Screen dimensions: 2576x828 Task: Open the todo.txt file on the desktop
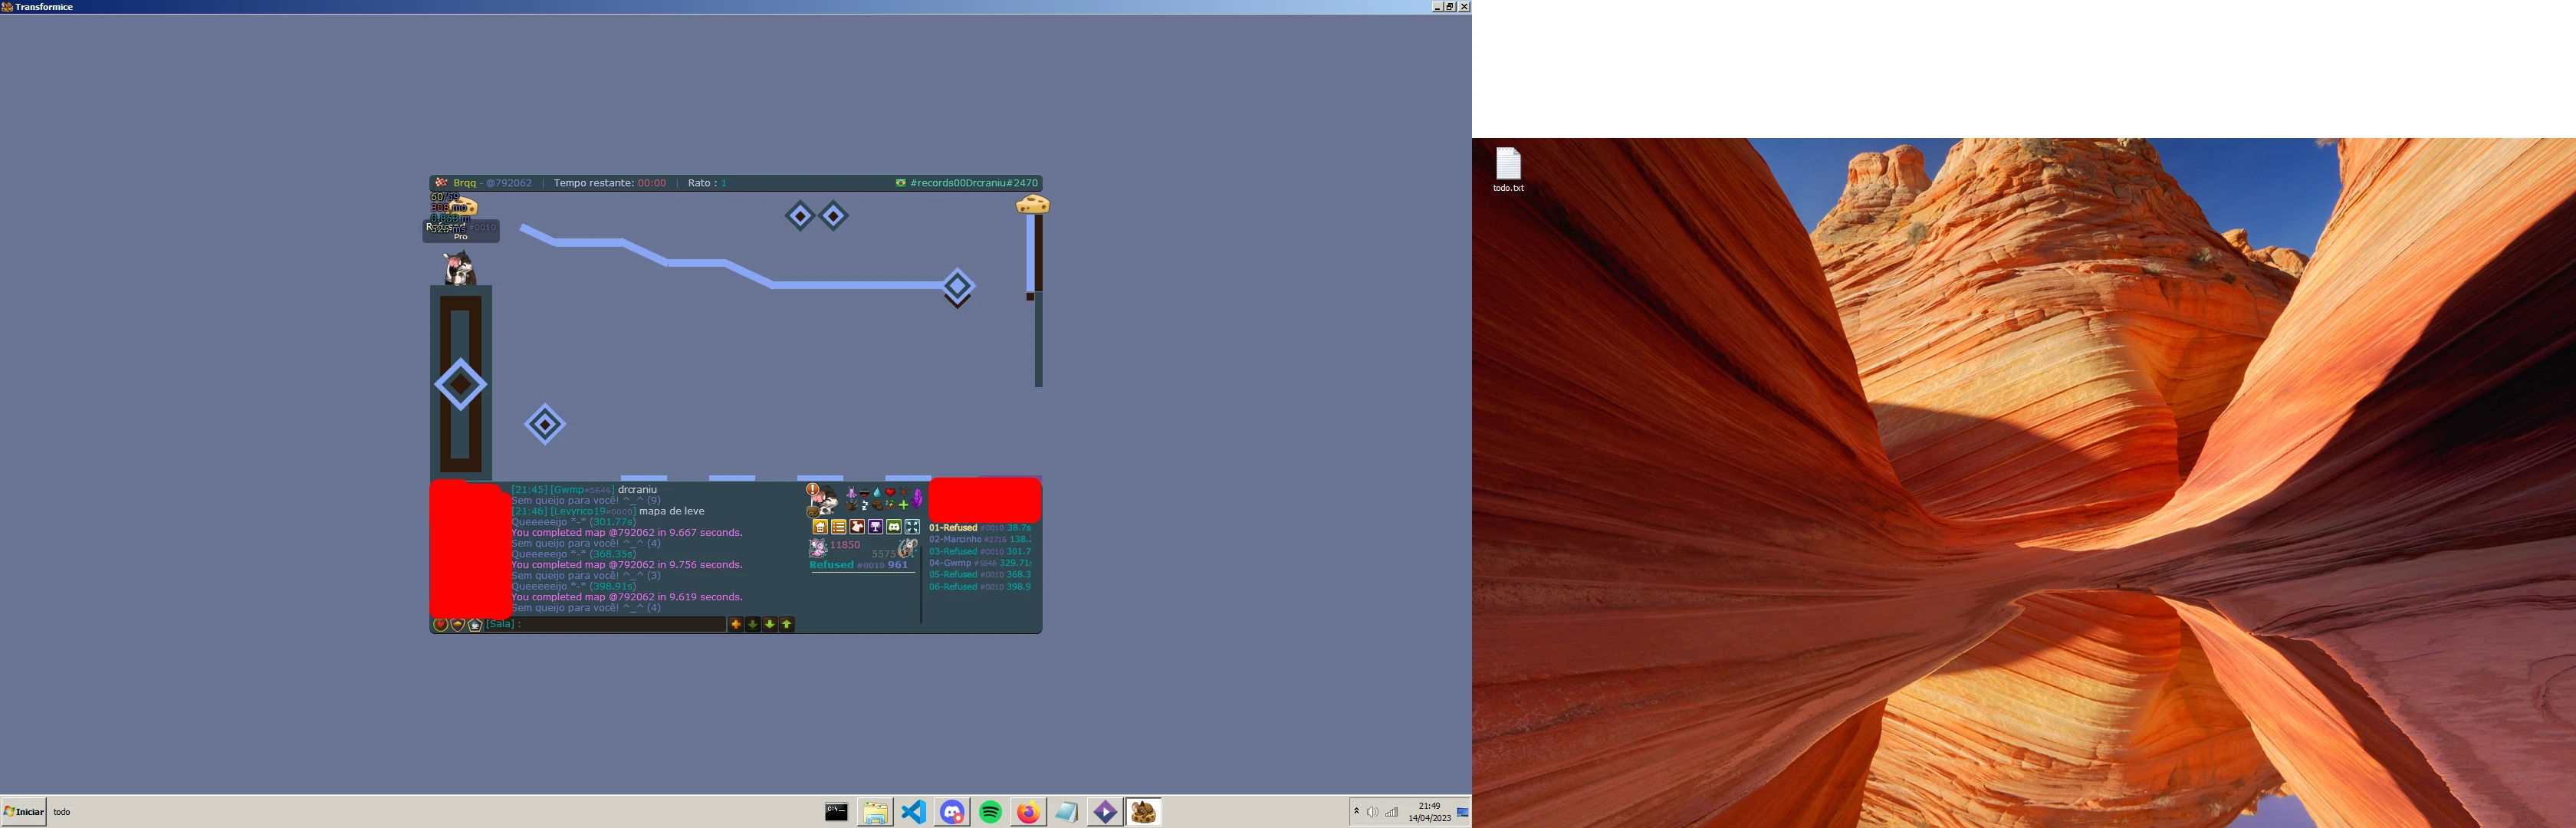pos(1508,170)
